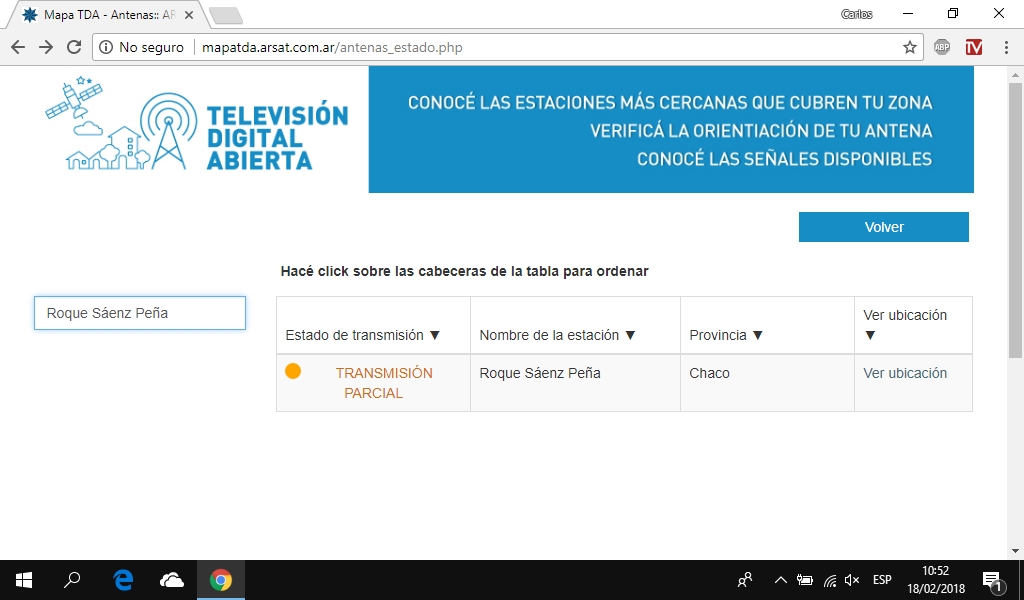The height and width of the screenshot is (600, 1024).
Task: Open the Chrome three-dot menu
Action: pos(1005,47)
